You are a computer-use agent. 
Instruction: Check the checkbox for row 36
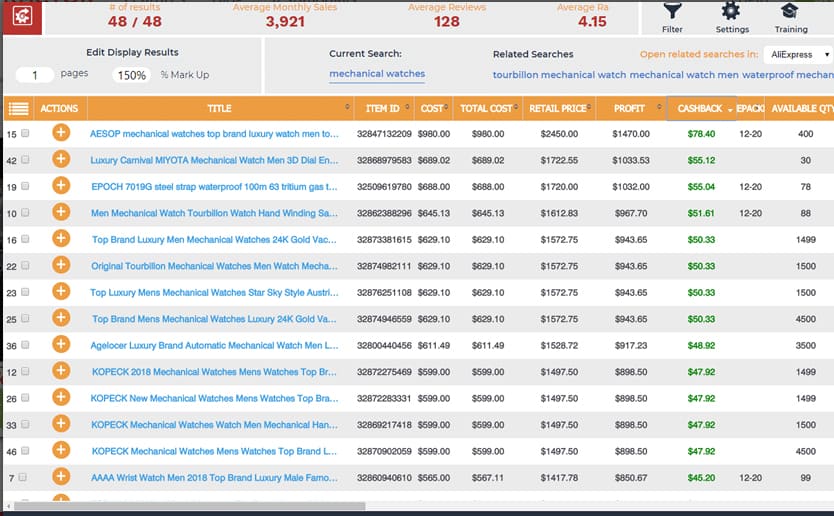[x=25, y=345]
